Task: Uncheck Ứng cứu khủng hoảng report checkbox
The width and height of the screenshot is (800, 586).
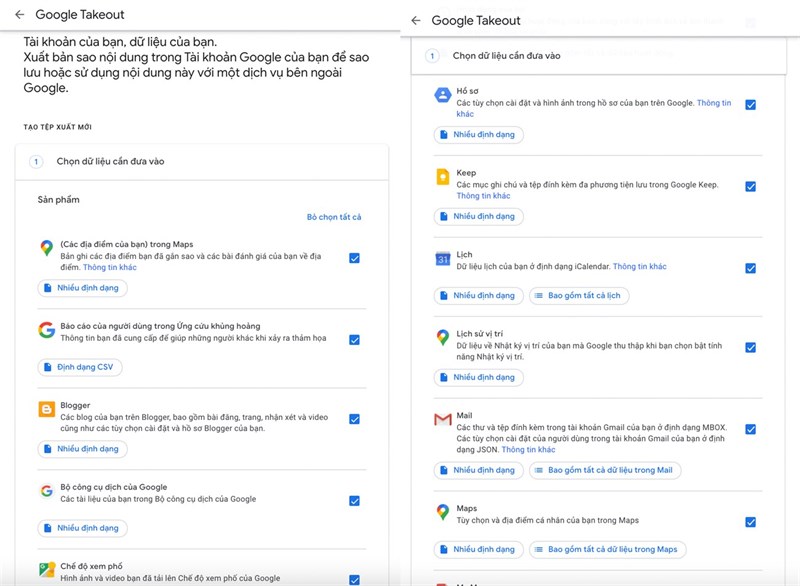Action: [x=354, y=340]
